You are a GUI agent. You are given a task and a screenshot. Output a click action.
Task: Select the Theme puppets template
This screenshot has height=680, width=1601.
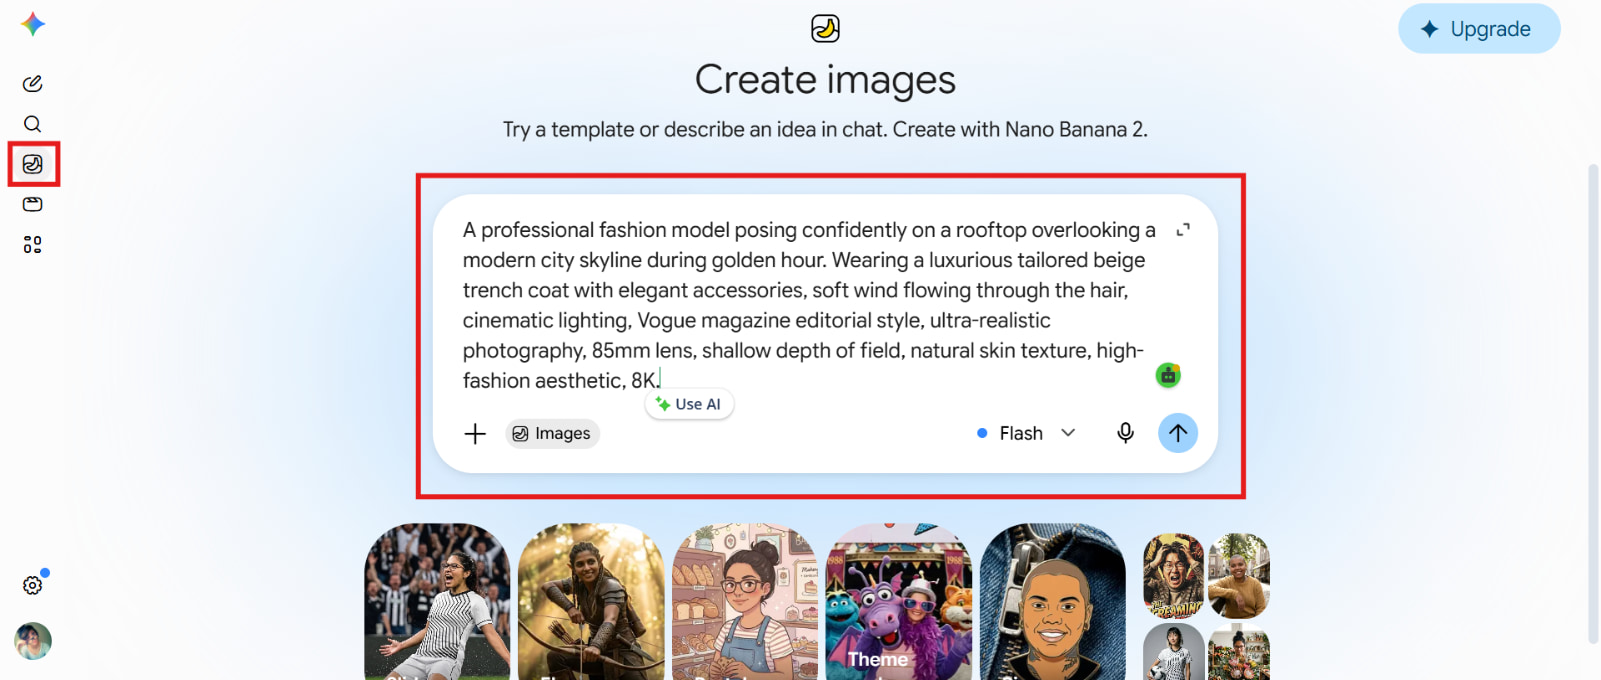click(x=899, y=602)
